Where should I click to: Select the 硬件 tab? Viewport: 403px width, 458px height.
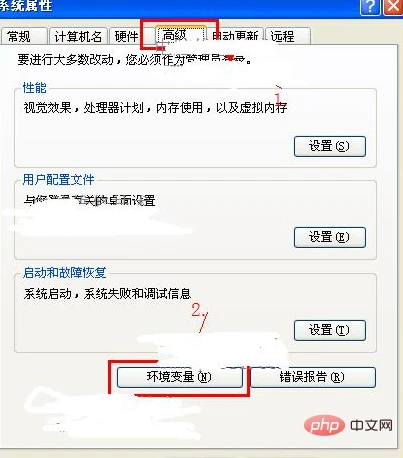126,36
